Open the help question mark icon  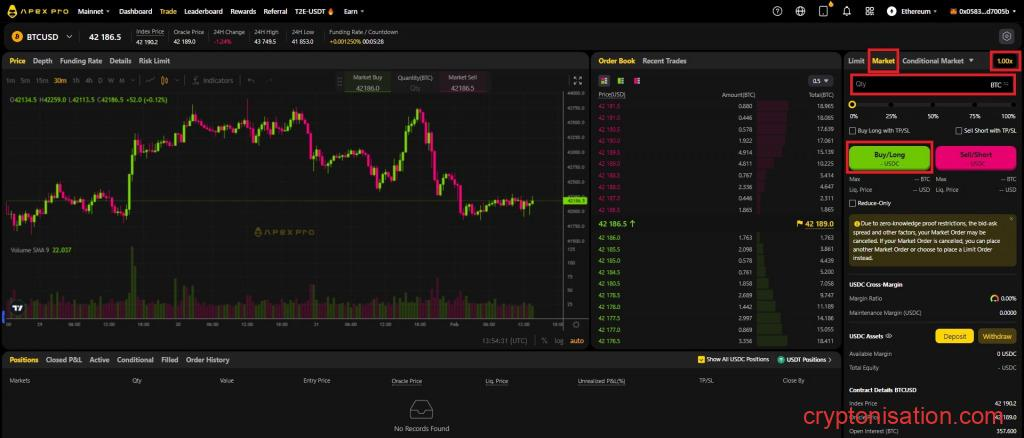tap(778, 11)
